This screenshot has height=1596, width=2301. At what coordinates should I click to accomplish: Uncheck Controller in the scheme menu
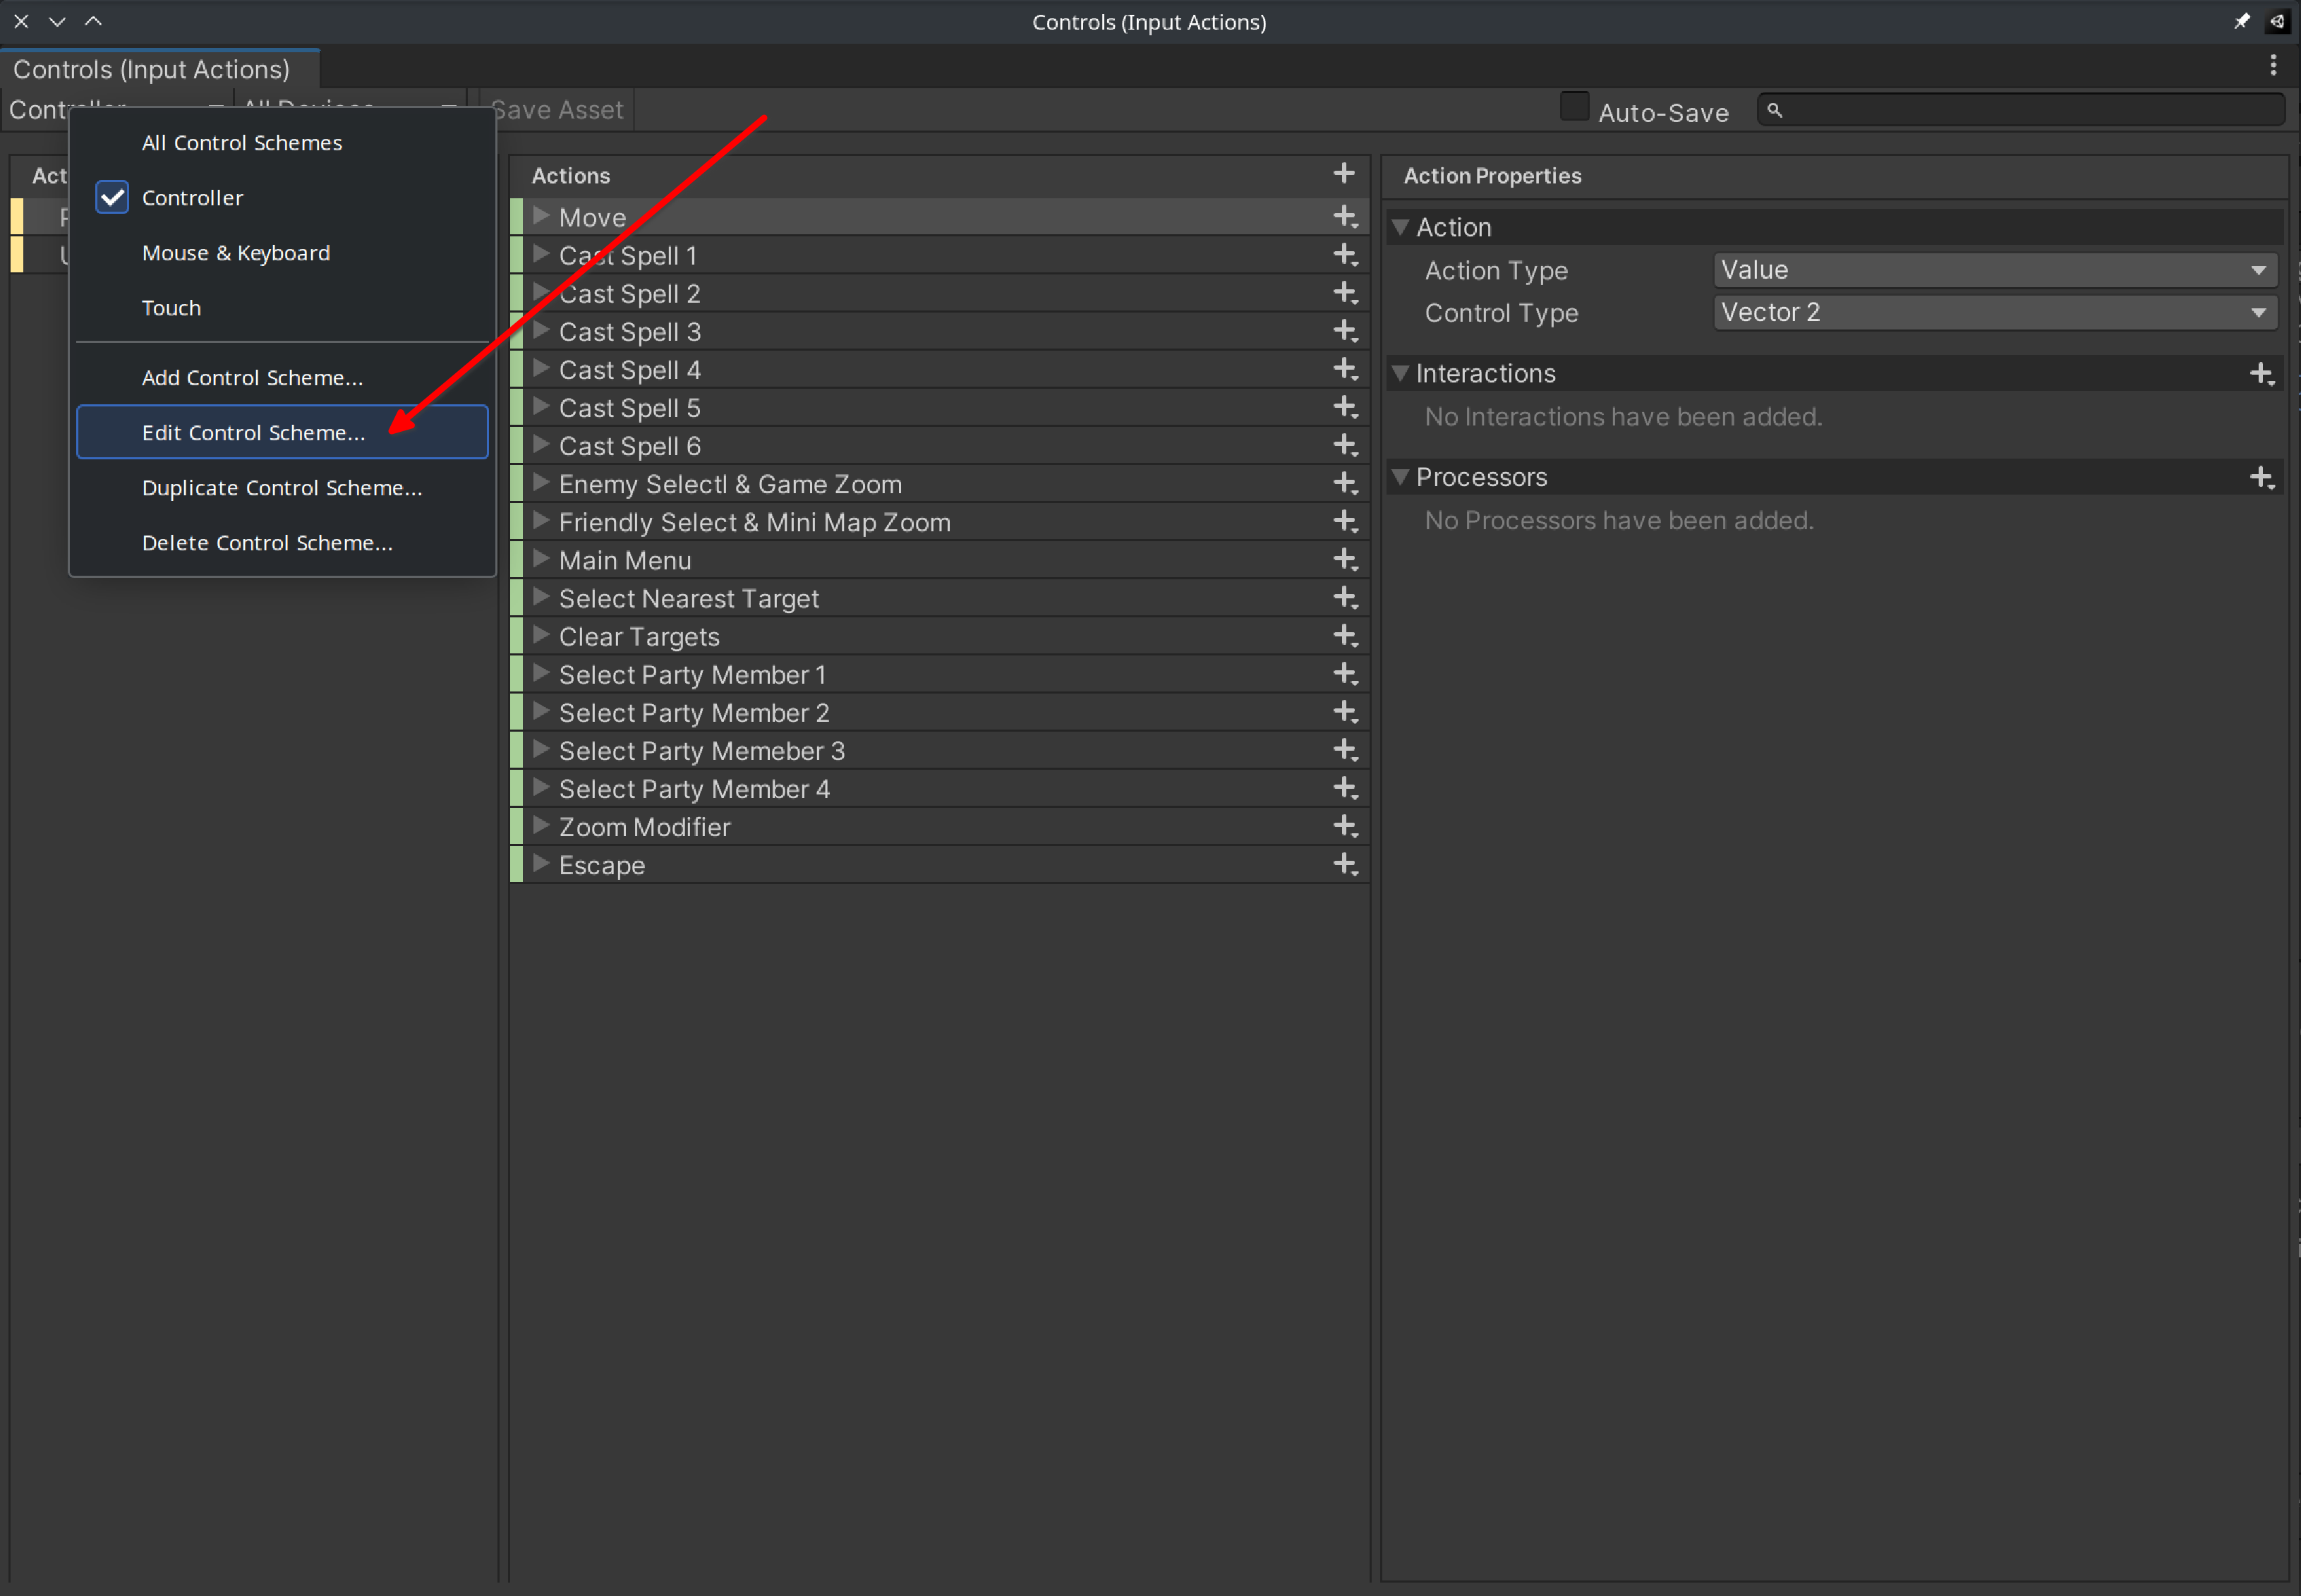[x=111, y=197]
